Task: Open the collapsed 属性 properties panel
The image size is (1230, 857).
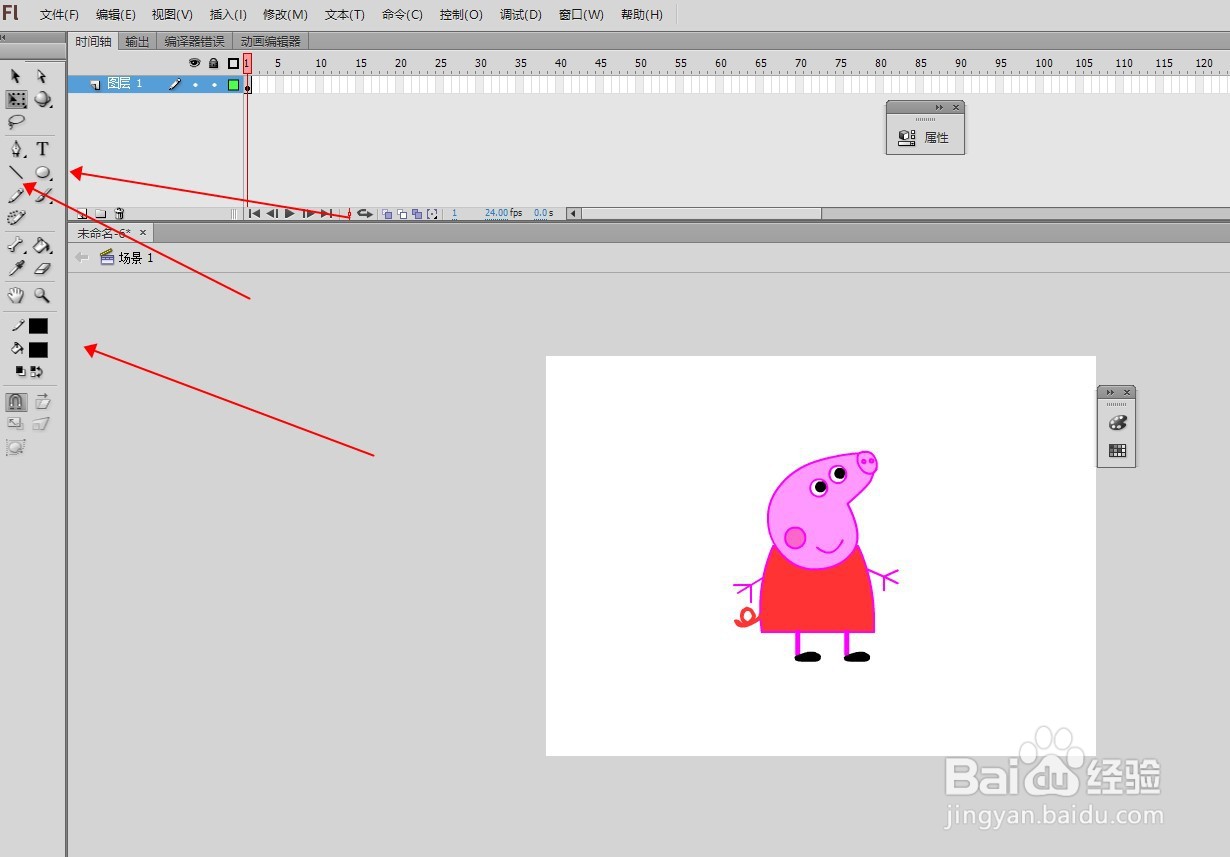Action: (925, 138)
